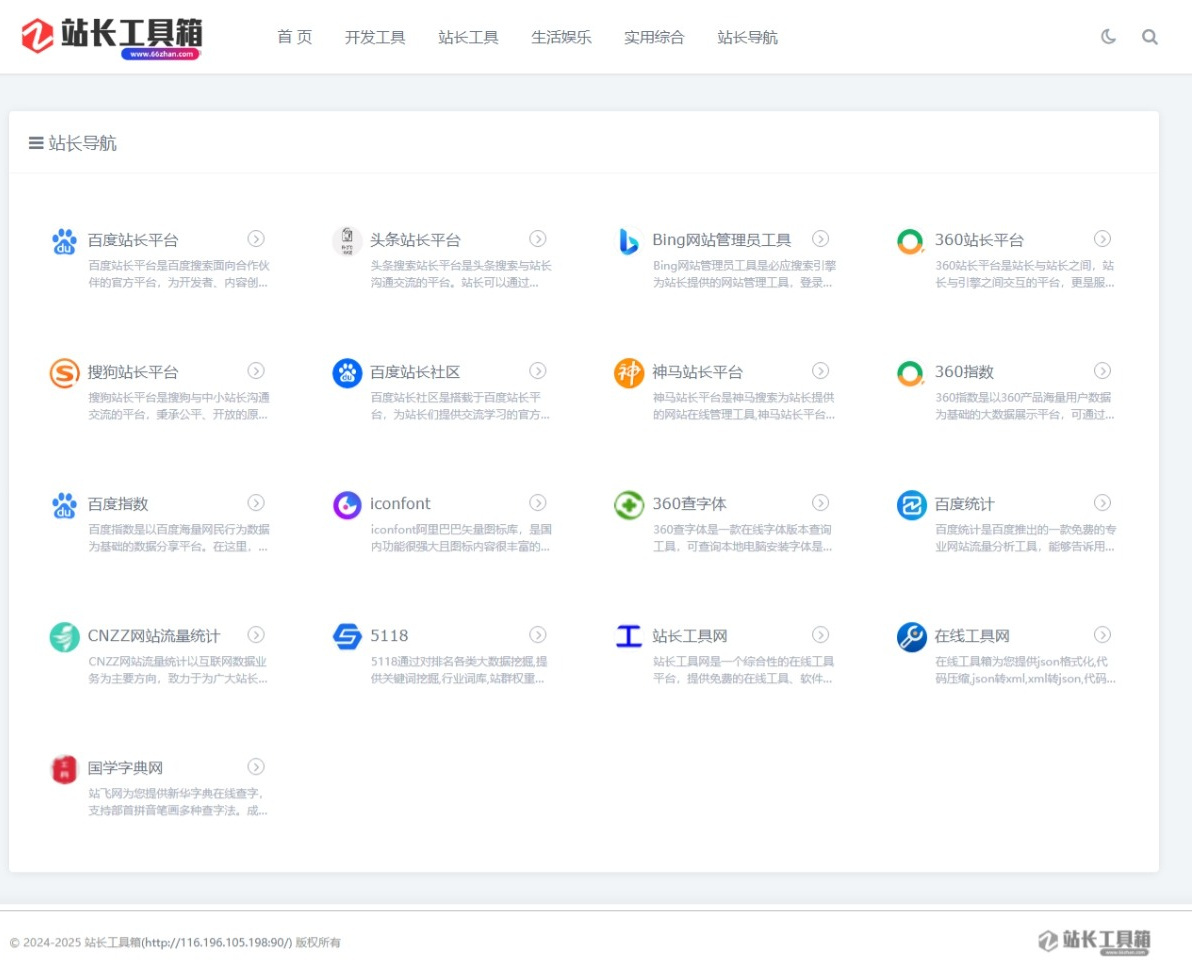Viewport: 1192px width, 979px height.
Task: Click arrow button on CNZZ网站流量统计 card
Action: click(256, 635)
